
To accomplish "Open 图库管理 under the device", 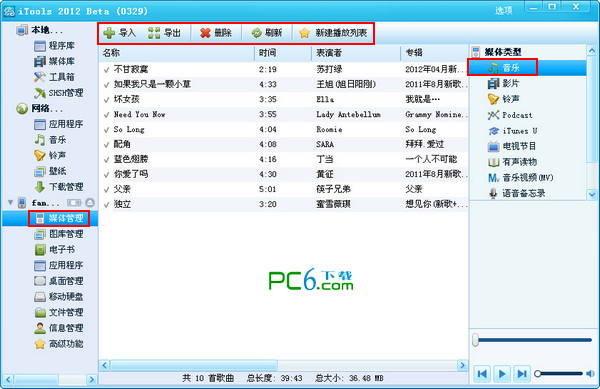I will point(59,234).
